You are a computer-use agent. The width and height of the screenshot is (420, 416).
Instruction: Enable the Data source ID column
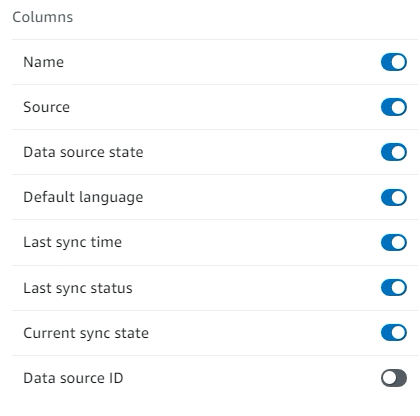(x=394, y=378)
